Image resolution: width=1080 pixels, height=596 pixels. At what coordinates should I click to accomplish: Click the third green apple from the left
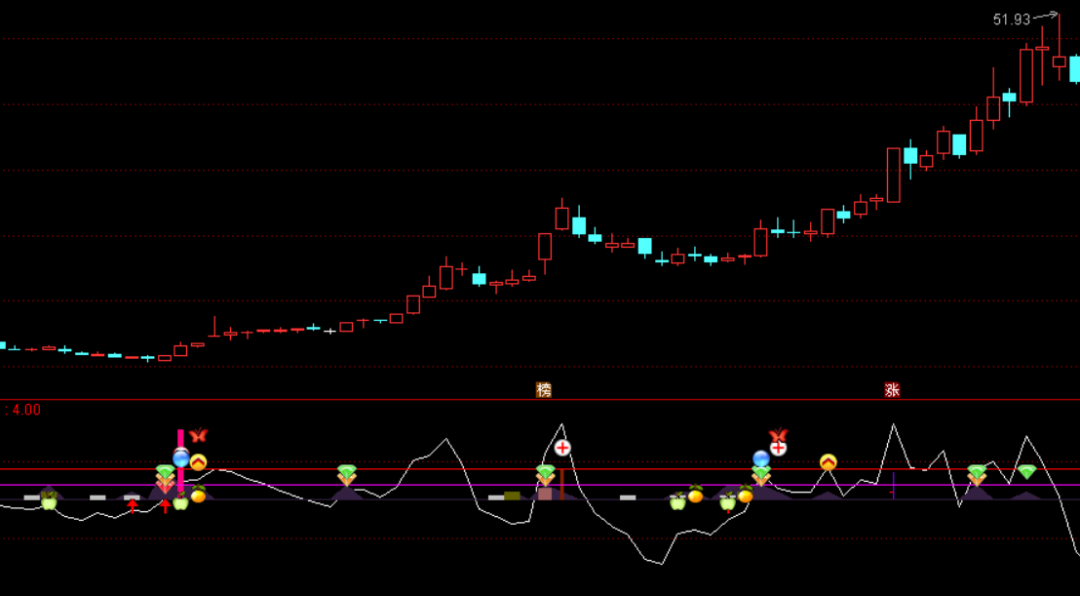click(678, 501)
